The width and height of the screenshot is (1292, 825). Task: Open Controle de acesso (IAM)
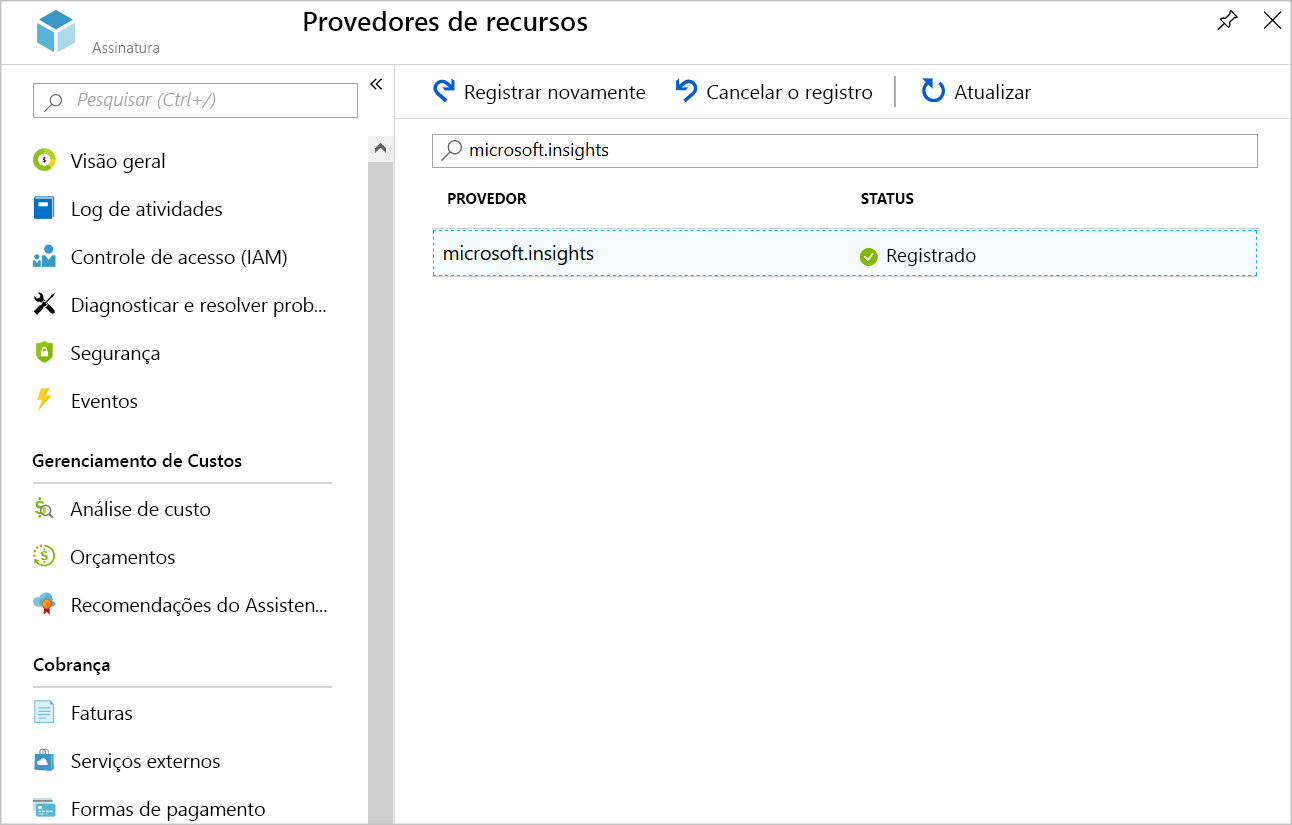click(x=179, y=257)
